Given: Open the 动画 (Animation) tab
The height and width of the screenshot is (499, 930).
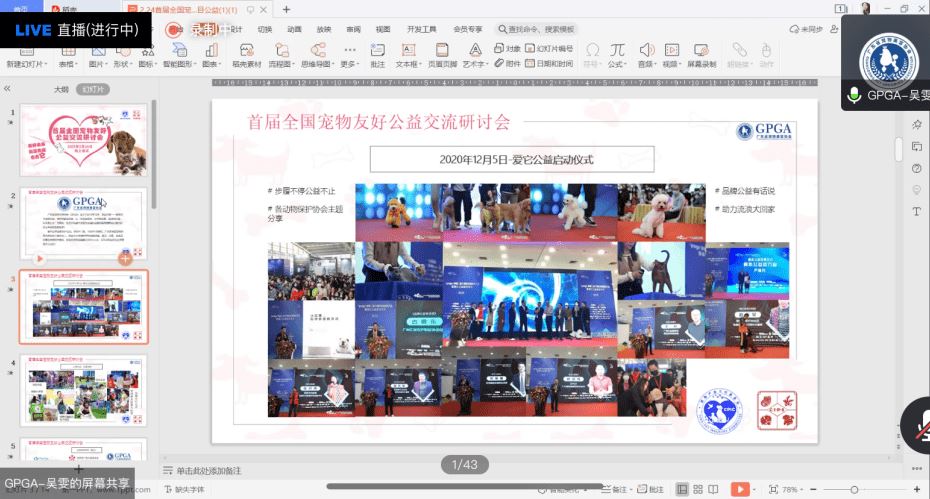Looking at the screenshot, I should point(294,29).
